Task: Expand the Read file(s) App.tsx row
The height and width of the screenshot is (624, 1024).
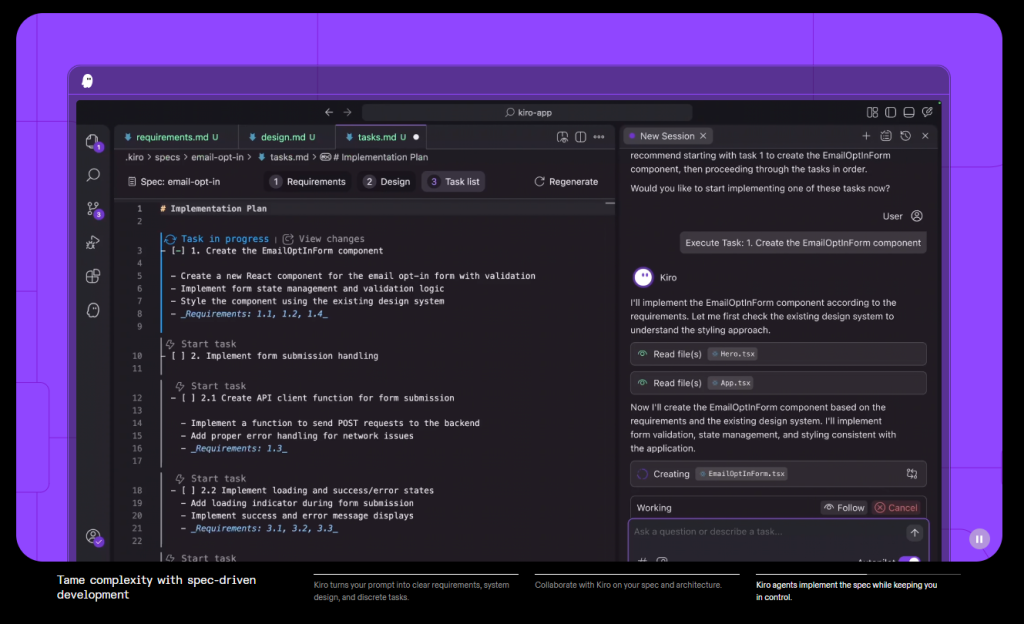Action: tap(778, 383)
